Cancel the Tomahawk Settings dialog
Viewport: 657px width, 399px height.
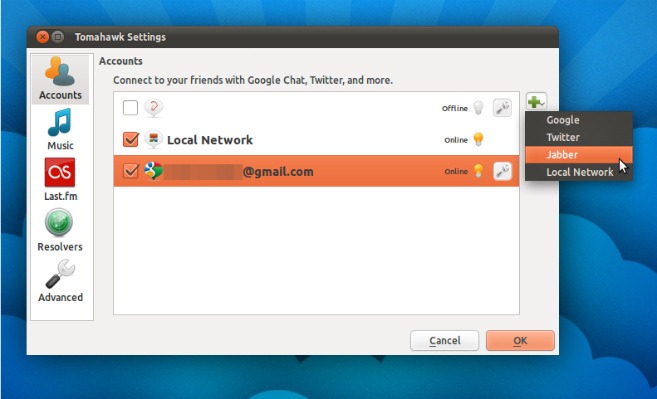point(445,340)
